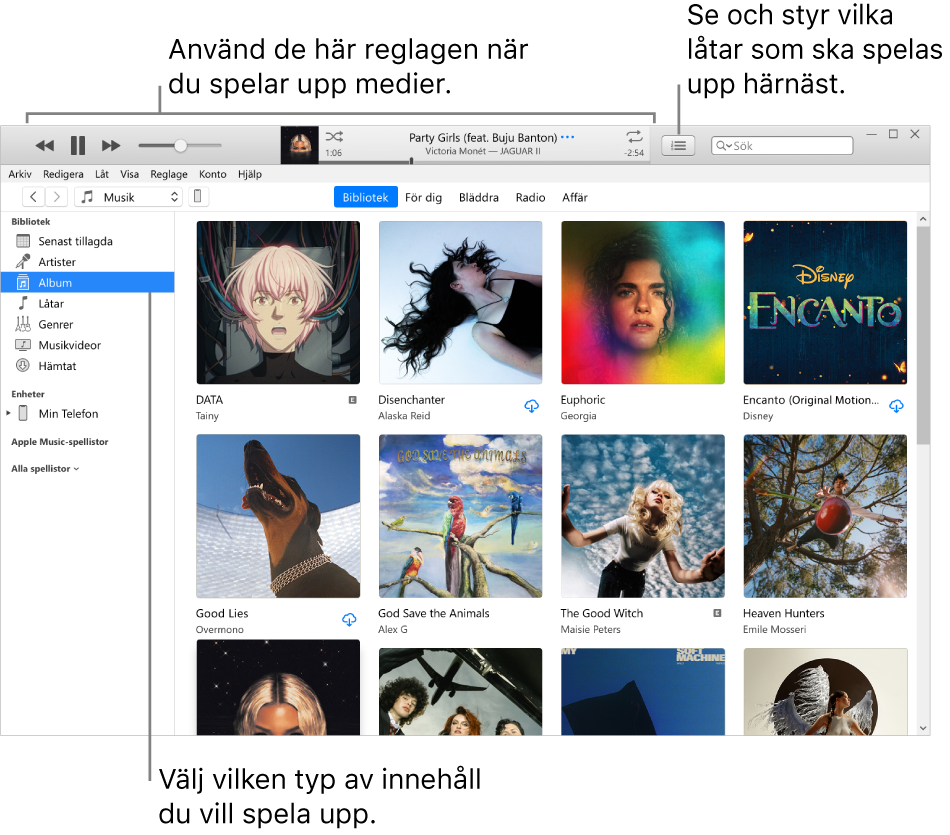Pause the currently playing song
Viewport: 950px width, 835px height.
pyautogui.click(x=78, y=146)
